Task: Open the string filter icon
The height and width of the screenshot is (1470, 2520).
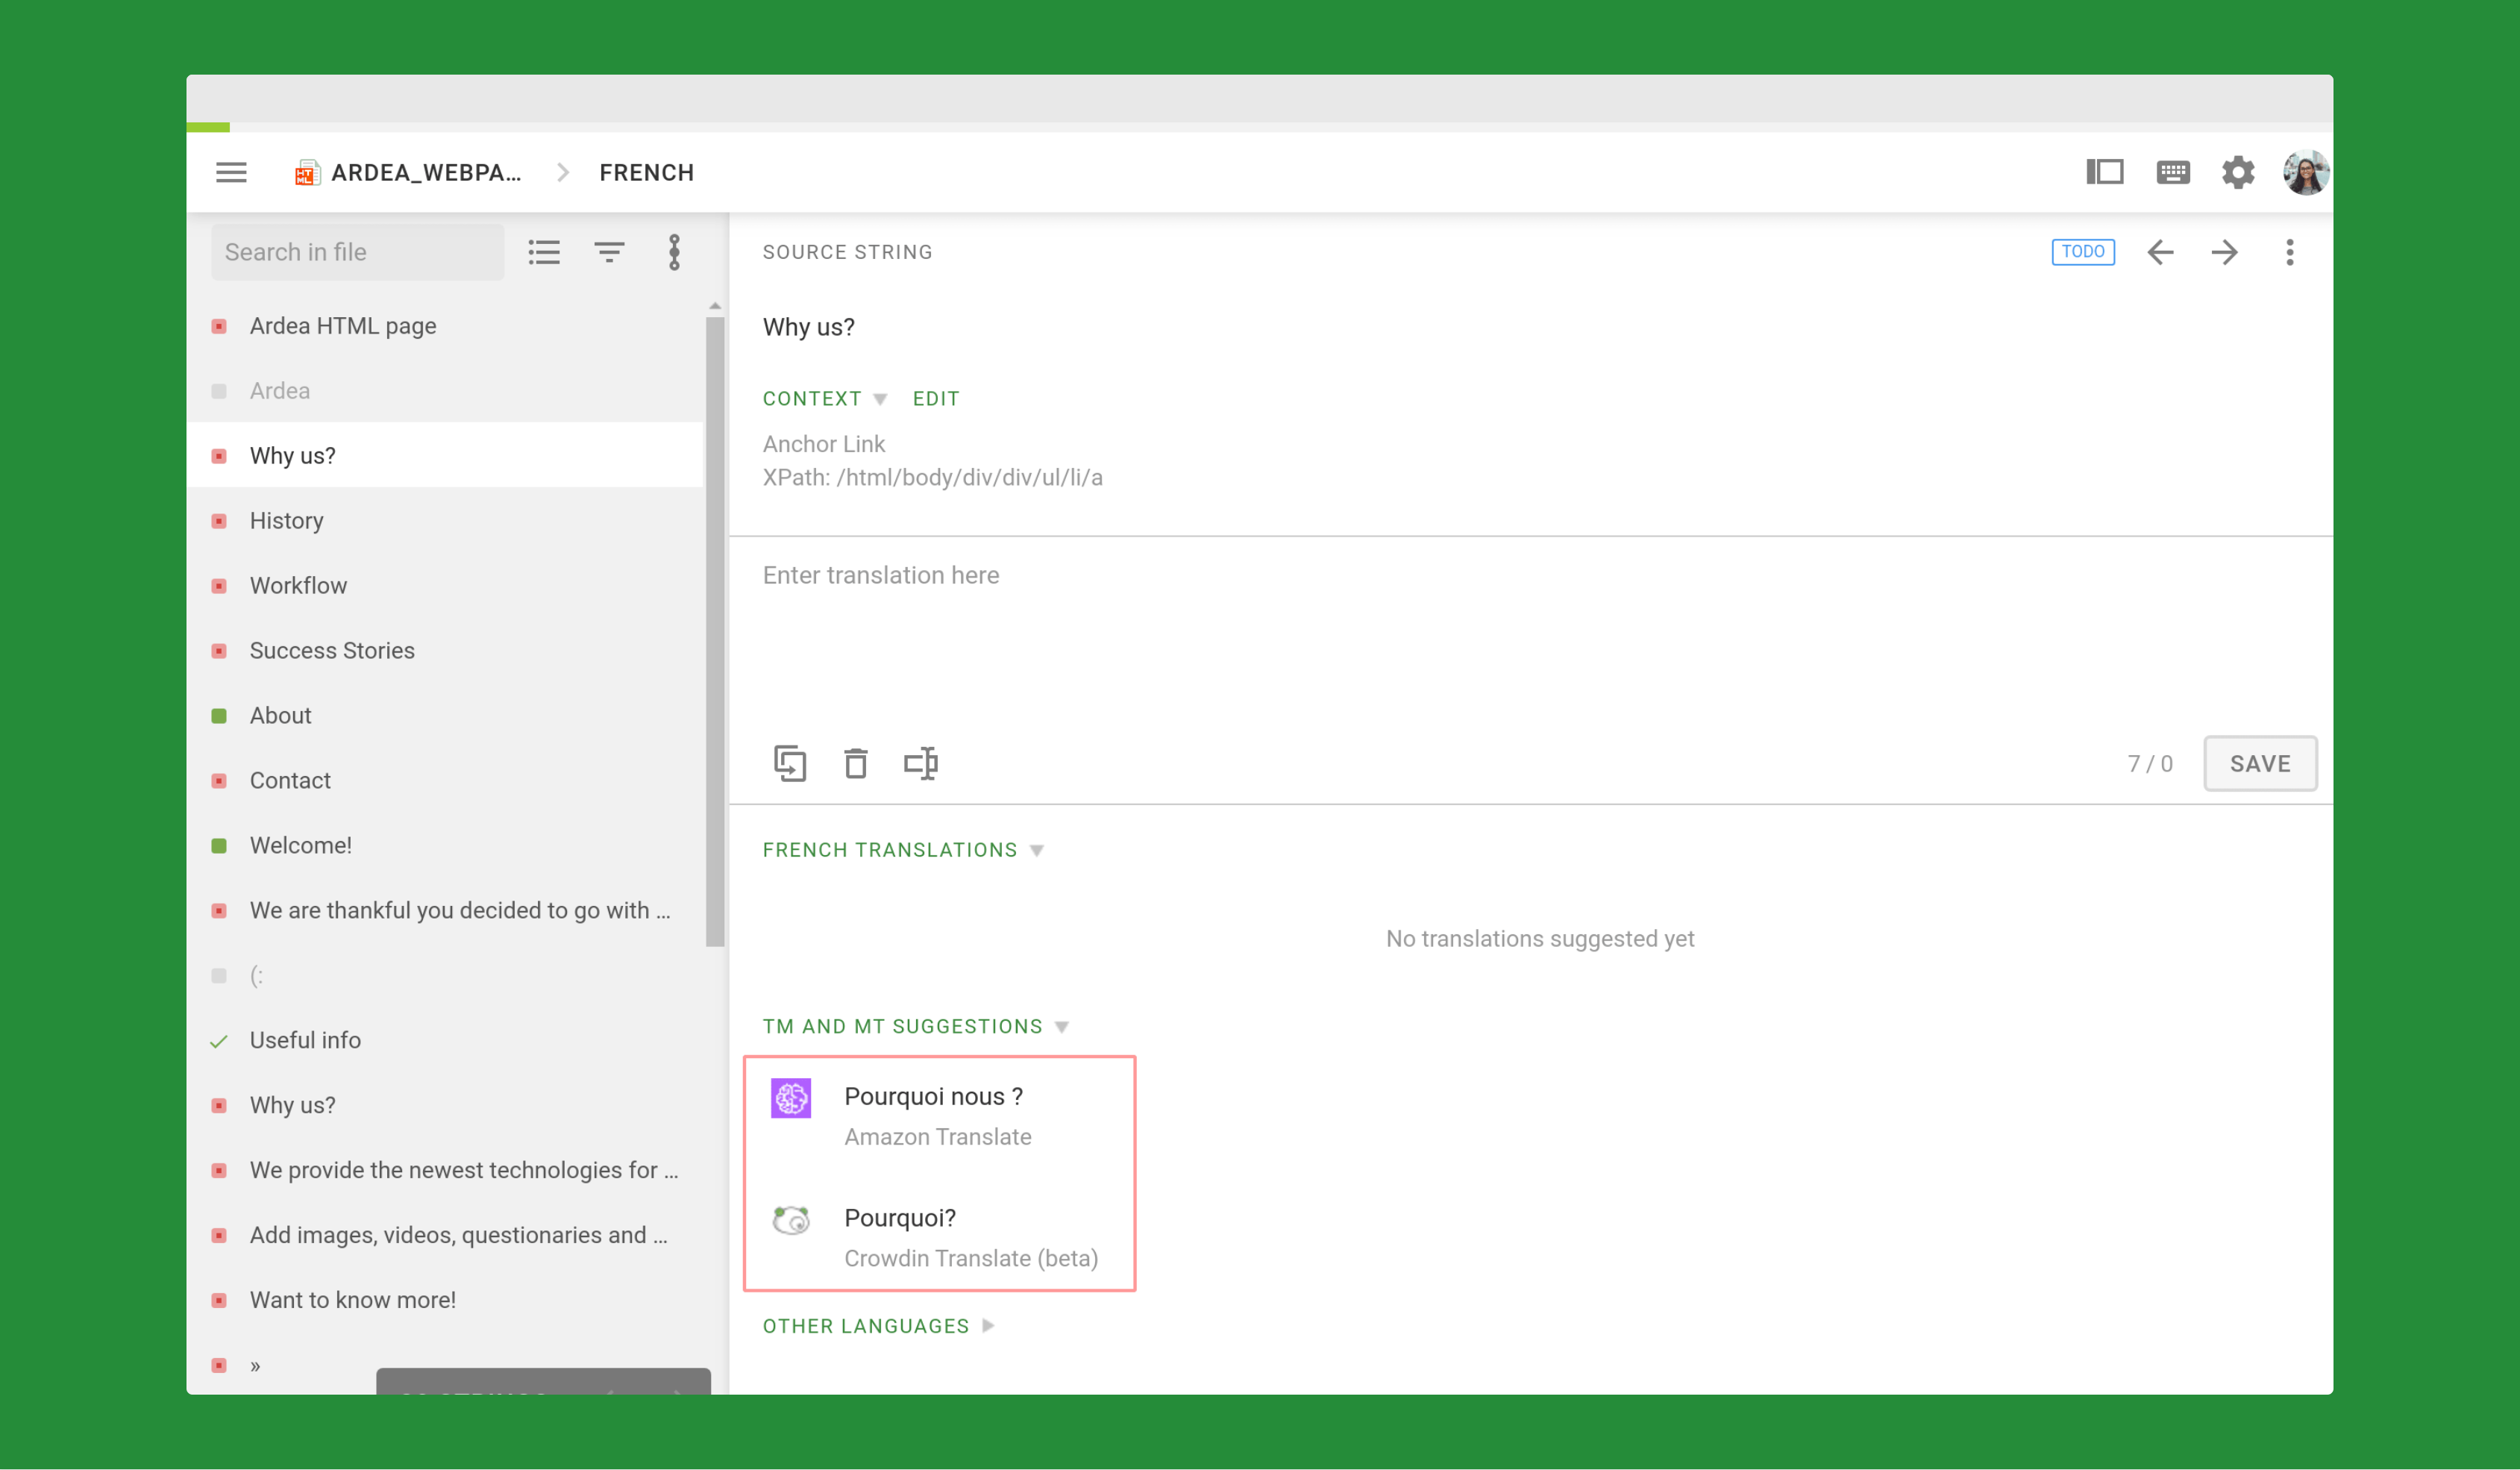Action: pos(609,252)
